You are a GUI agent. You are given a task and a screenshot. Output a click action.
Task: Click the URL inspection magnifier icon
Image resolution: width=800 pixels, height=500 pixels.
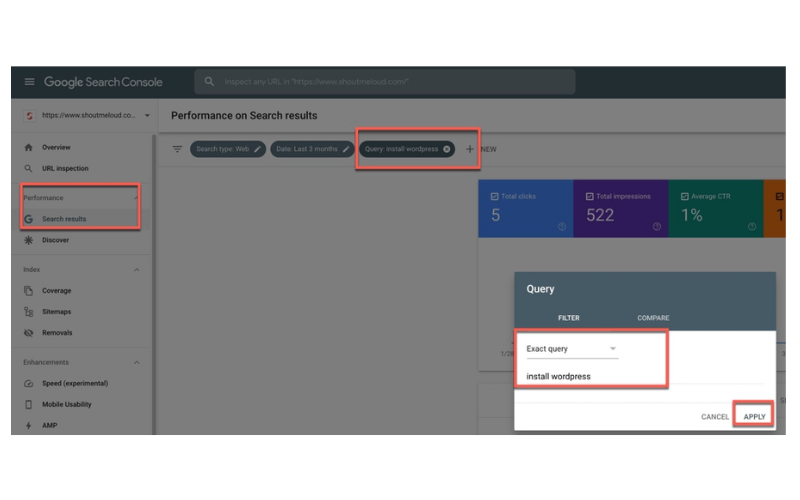click(x=29, y=168)
